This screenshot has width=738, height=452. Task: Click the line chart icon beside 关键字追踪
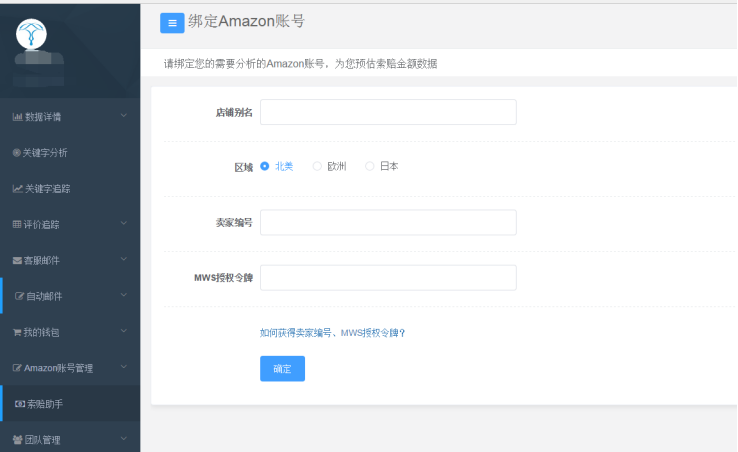coord(17,189)
